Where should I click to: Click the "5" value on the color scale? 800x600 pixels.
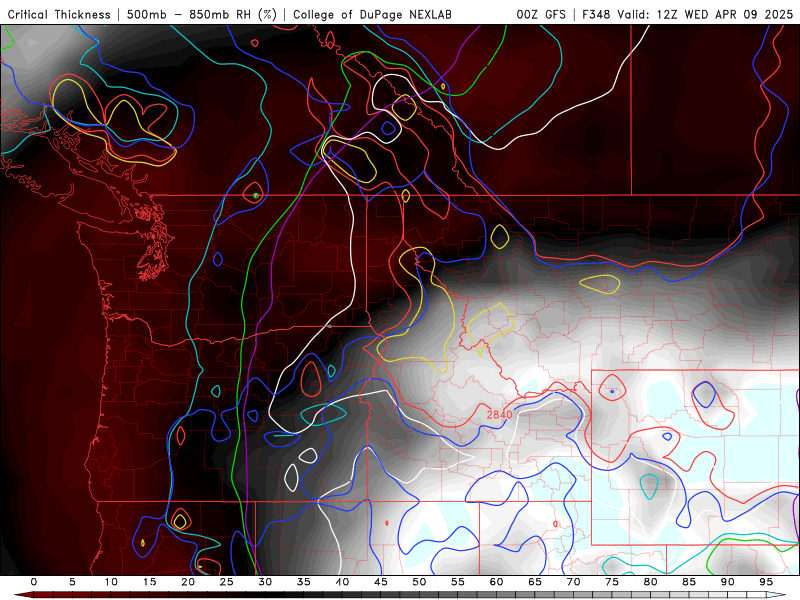(72, 582)
